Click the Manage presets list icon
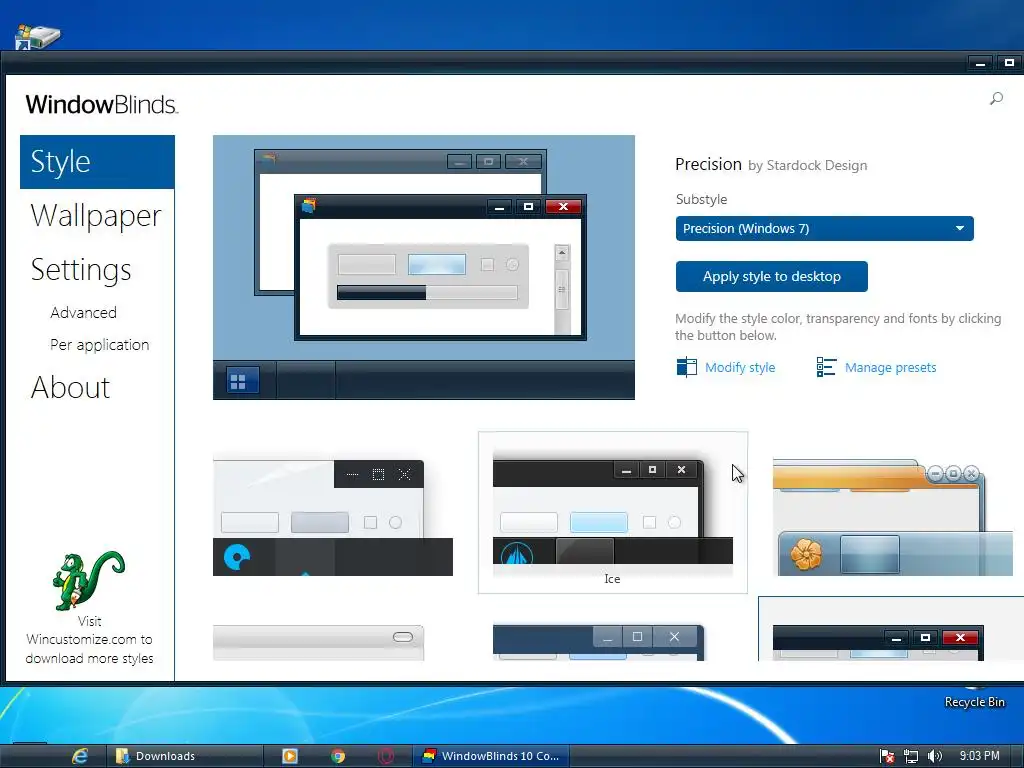This screenshot has width=1024, height=768. coord(826,367)
